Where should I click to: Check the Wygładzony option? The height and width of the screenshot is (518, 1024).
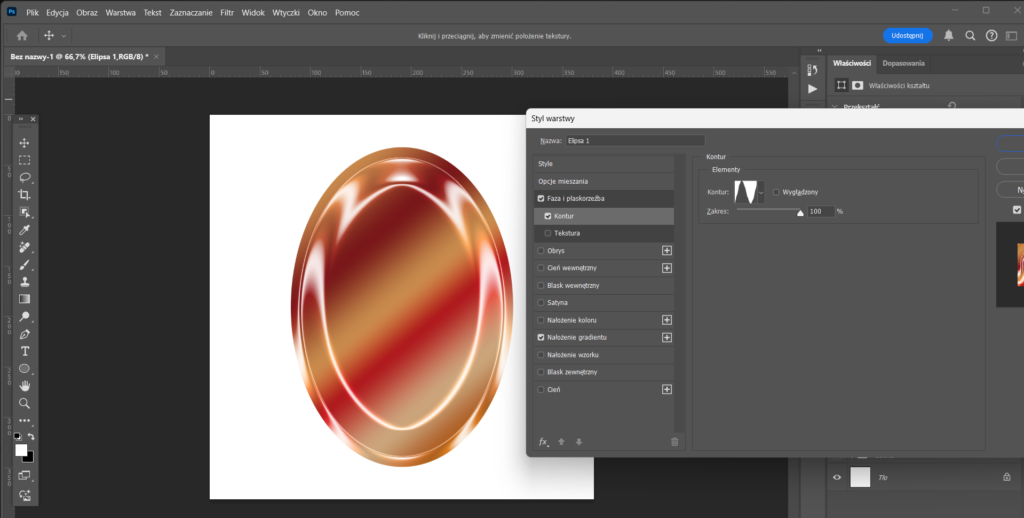[776, 192]
